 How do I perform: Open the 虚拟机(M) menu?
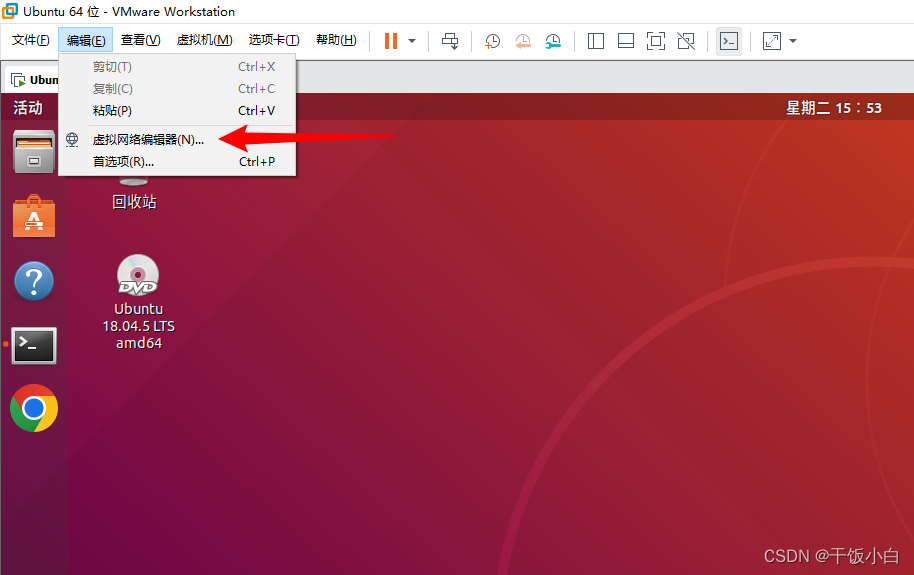(x=205, y=40)
